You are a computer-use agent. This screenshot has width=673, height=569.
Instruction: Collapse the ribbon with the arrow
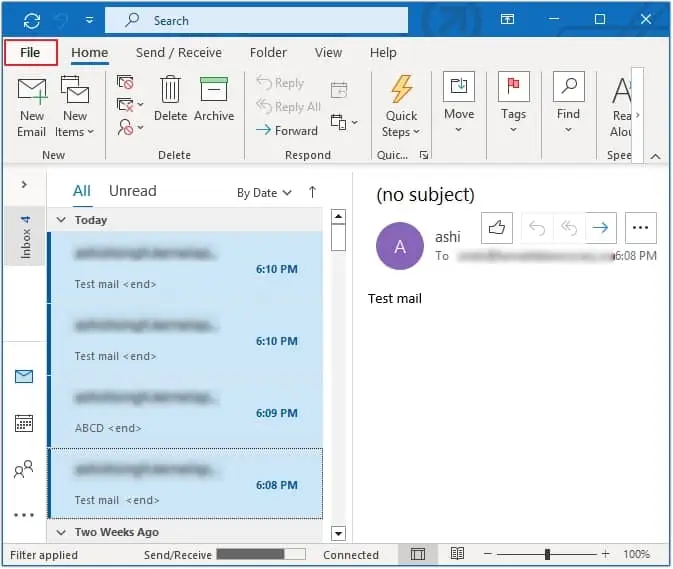[655, 156]
